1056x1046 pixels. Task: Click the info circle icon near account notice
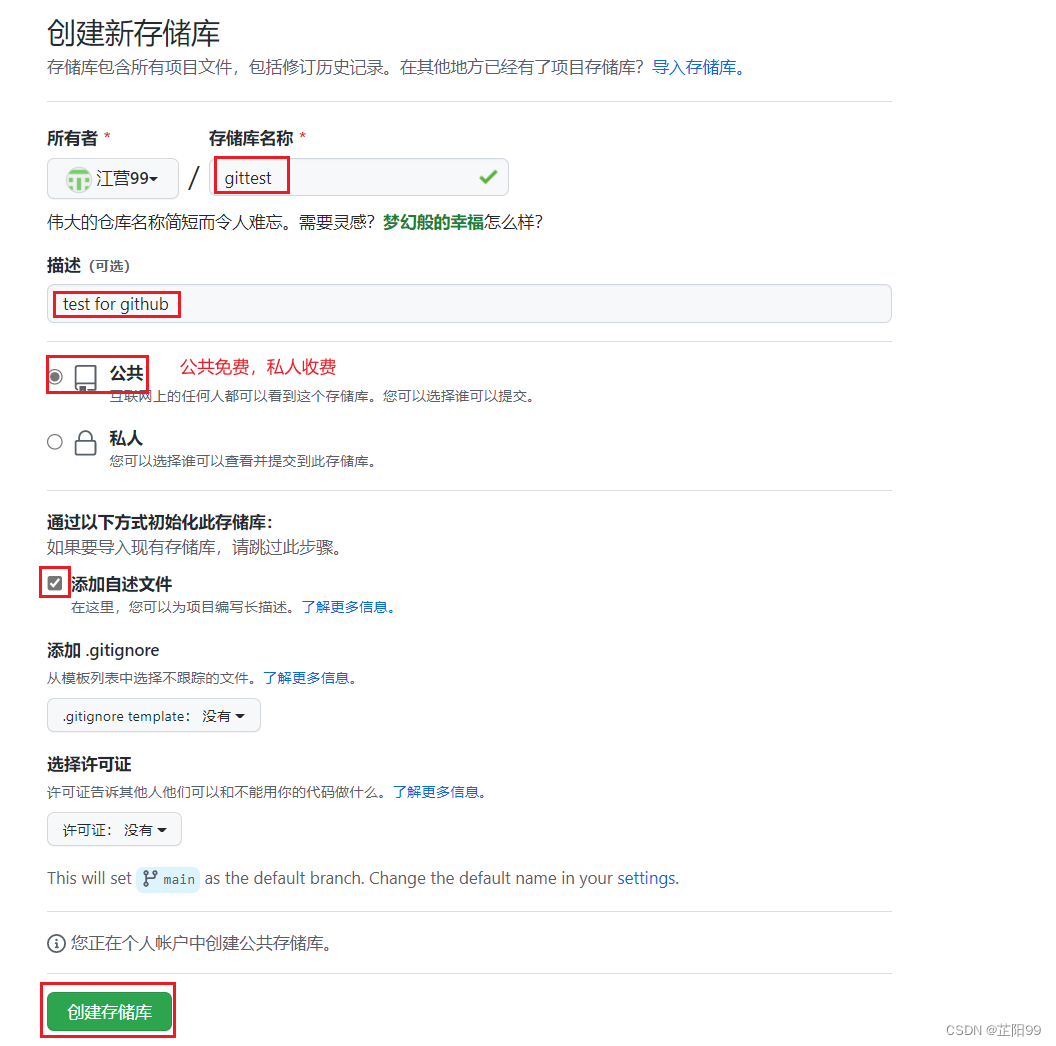click(x=56, y=944)
